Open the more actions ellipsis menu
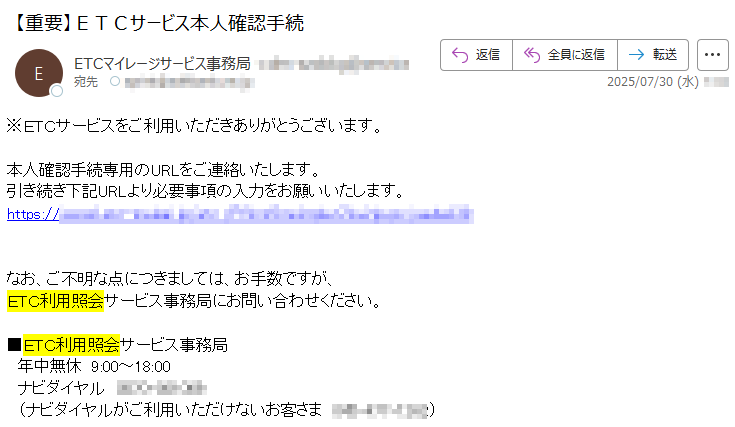735x427 pixels. 712,55
